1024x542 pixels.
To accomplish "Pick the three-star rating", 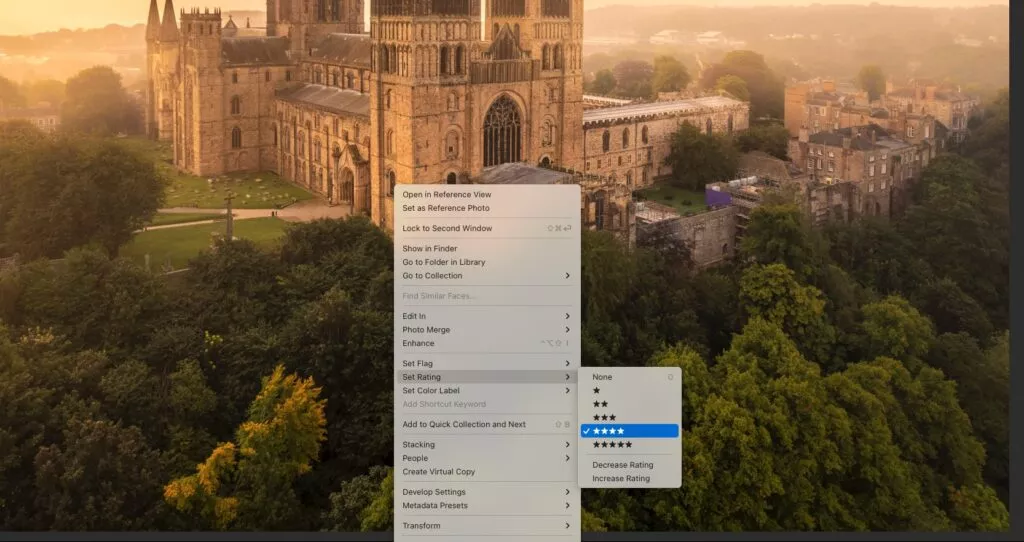I will [x=604, y=417].
